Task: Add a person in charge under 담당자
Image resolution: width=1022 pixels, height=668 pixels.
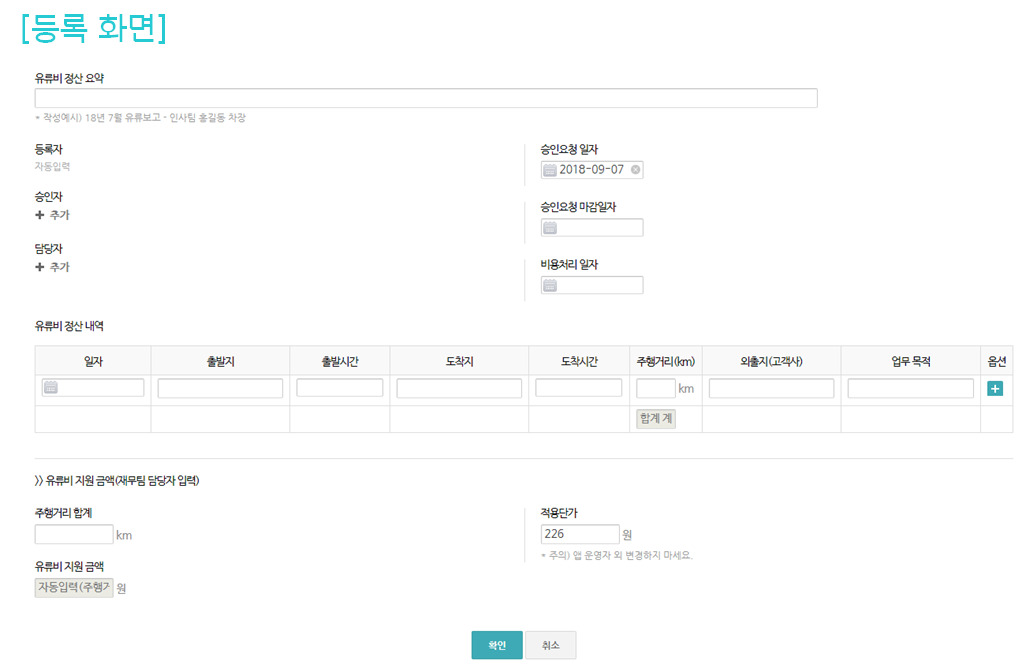Action: pyautogui.click(x=53, y=267)
